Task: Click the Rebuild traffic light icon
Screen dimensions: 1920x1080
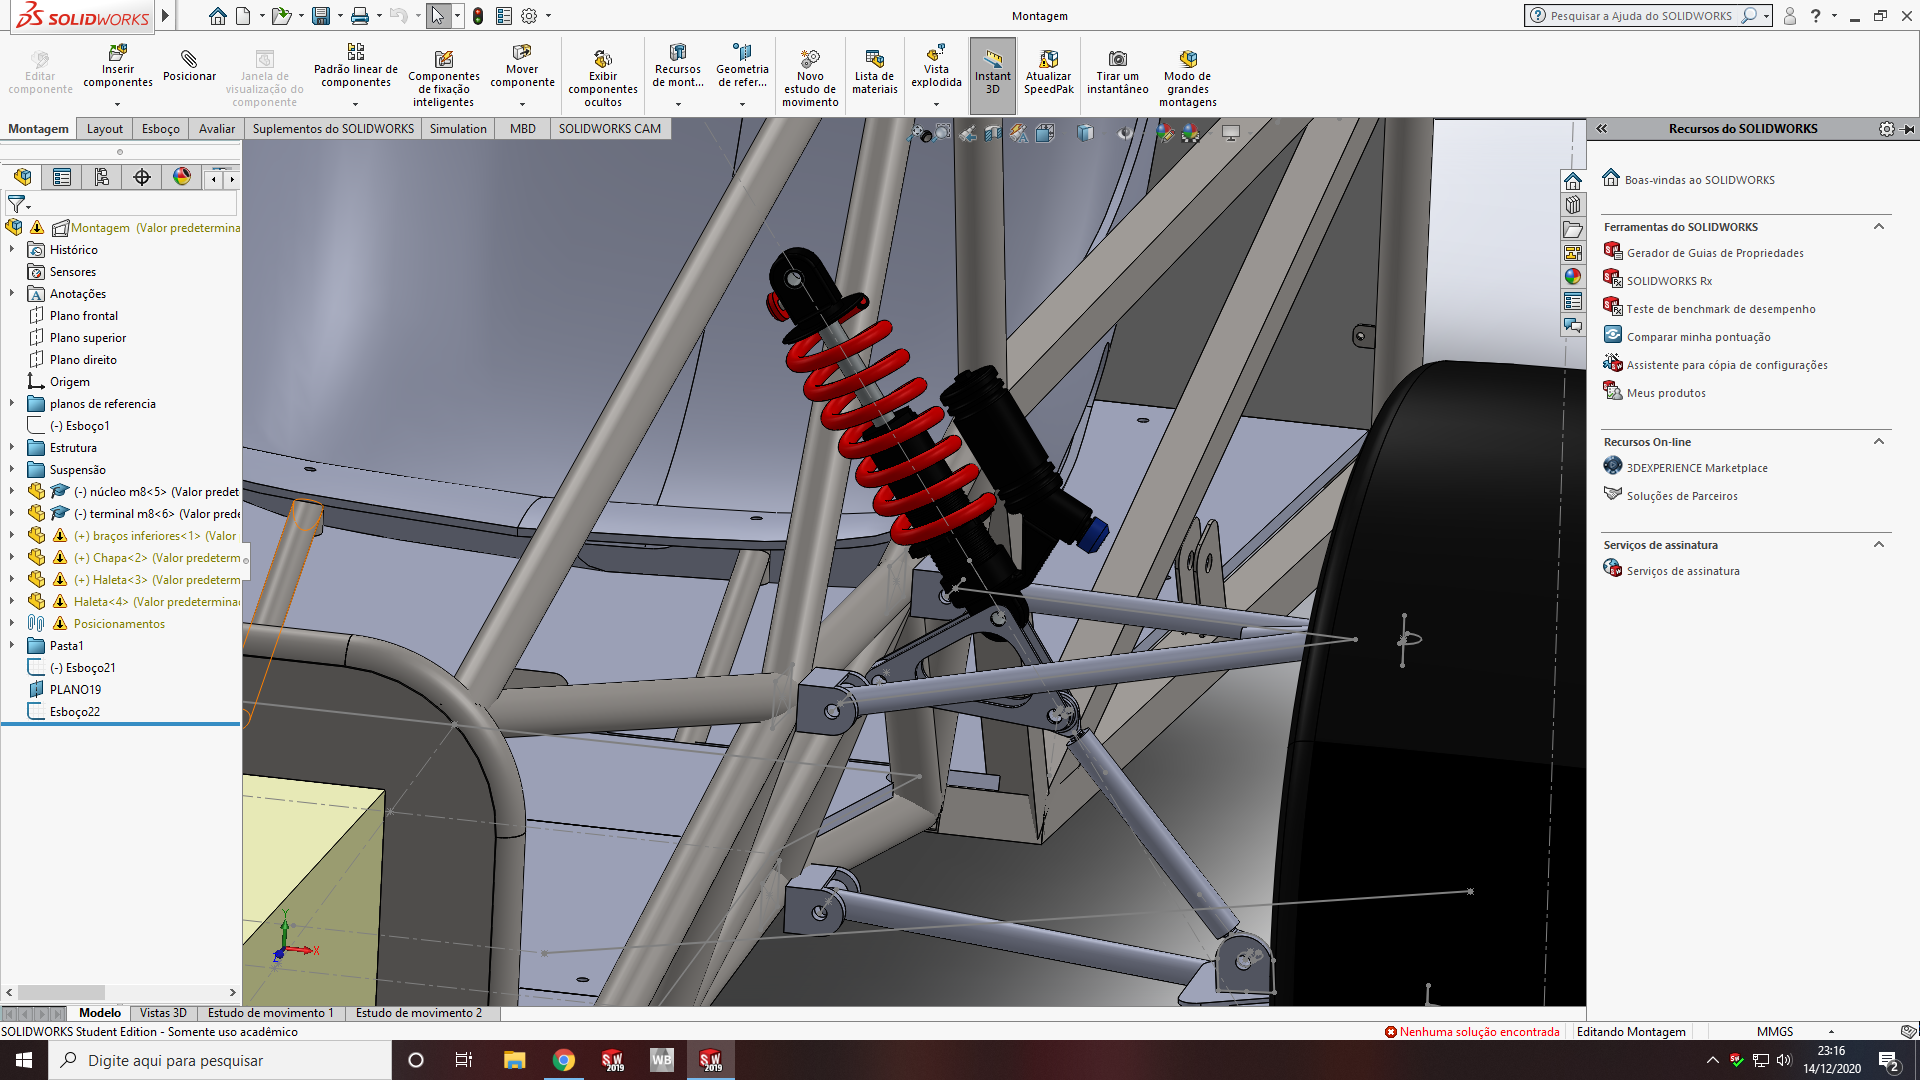Action: (479, 16)
